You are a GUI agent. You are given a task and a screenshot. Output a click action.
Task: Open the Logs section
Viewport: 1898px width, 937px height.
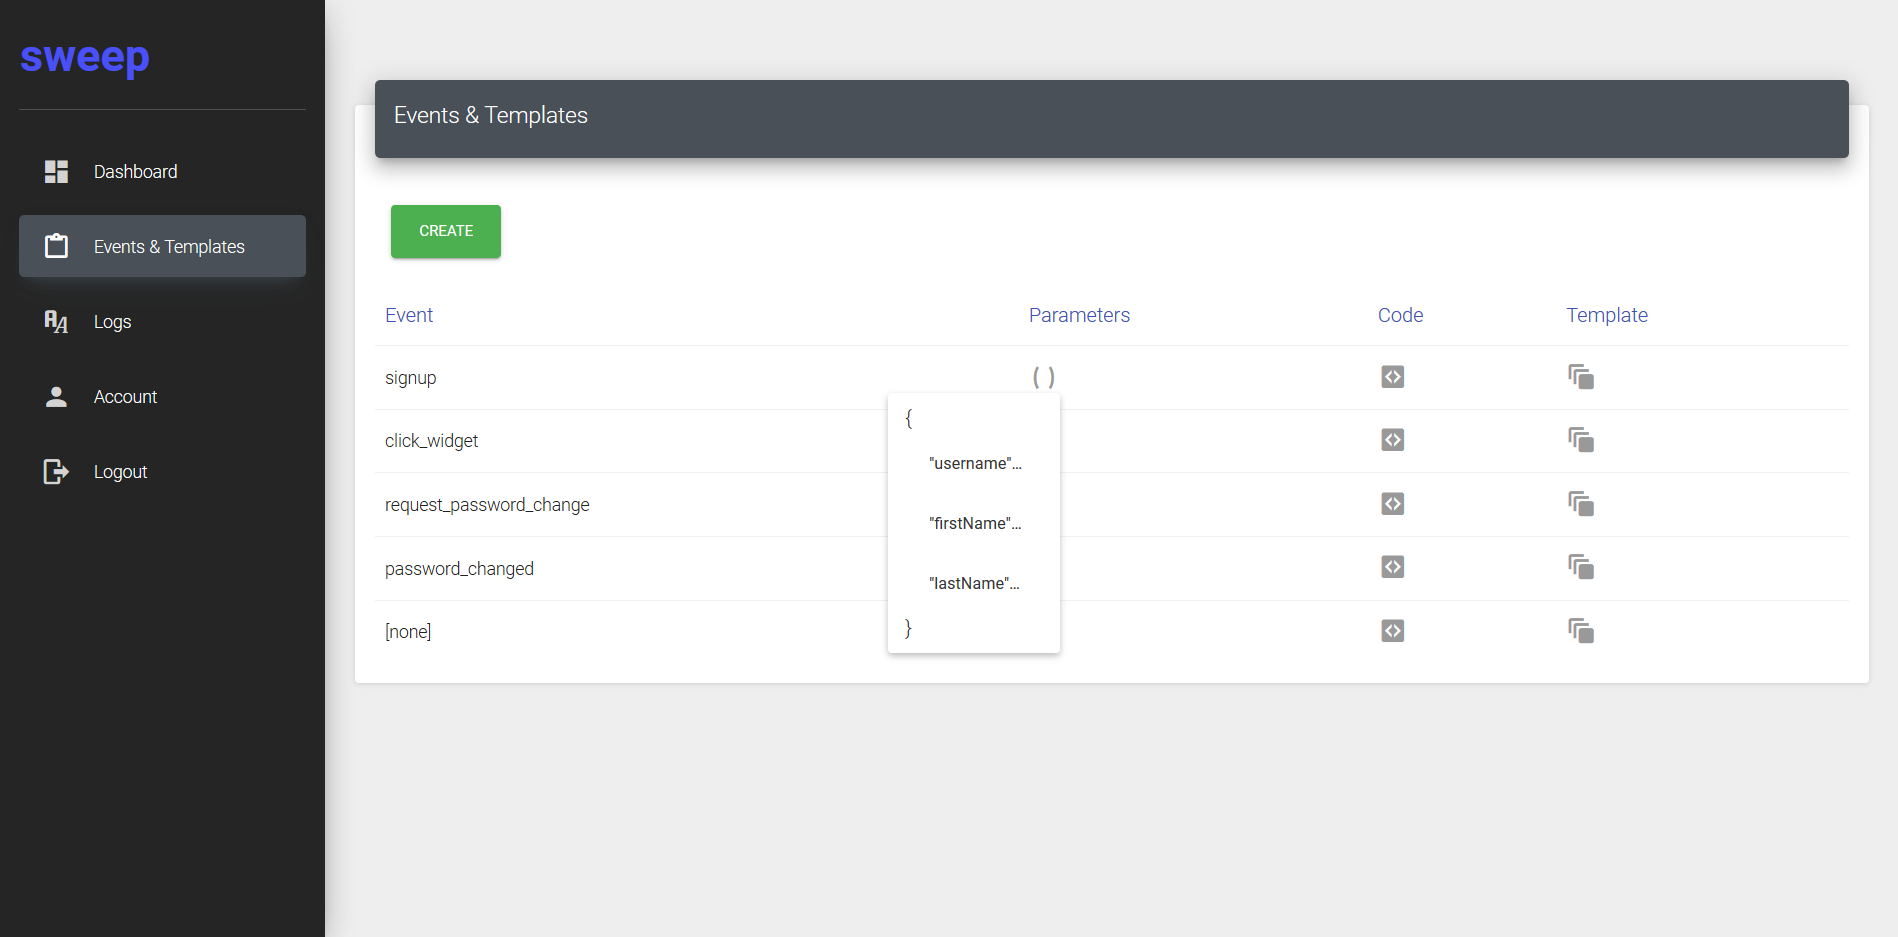(112, 322)
